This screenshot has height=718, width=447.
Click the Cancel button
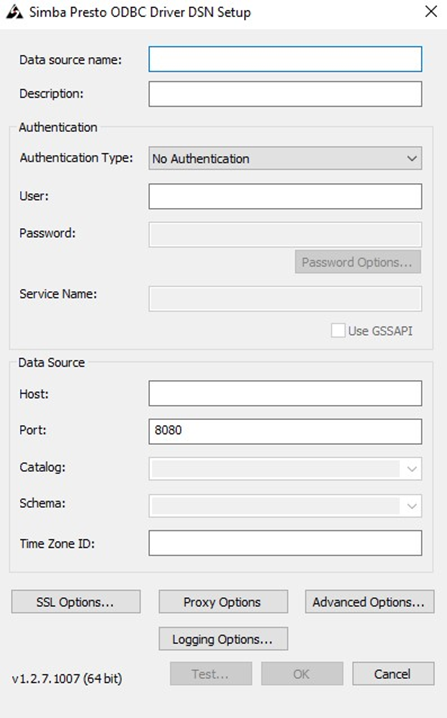click(393, 674)
